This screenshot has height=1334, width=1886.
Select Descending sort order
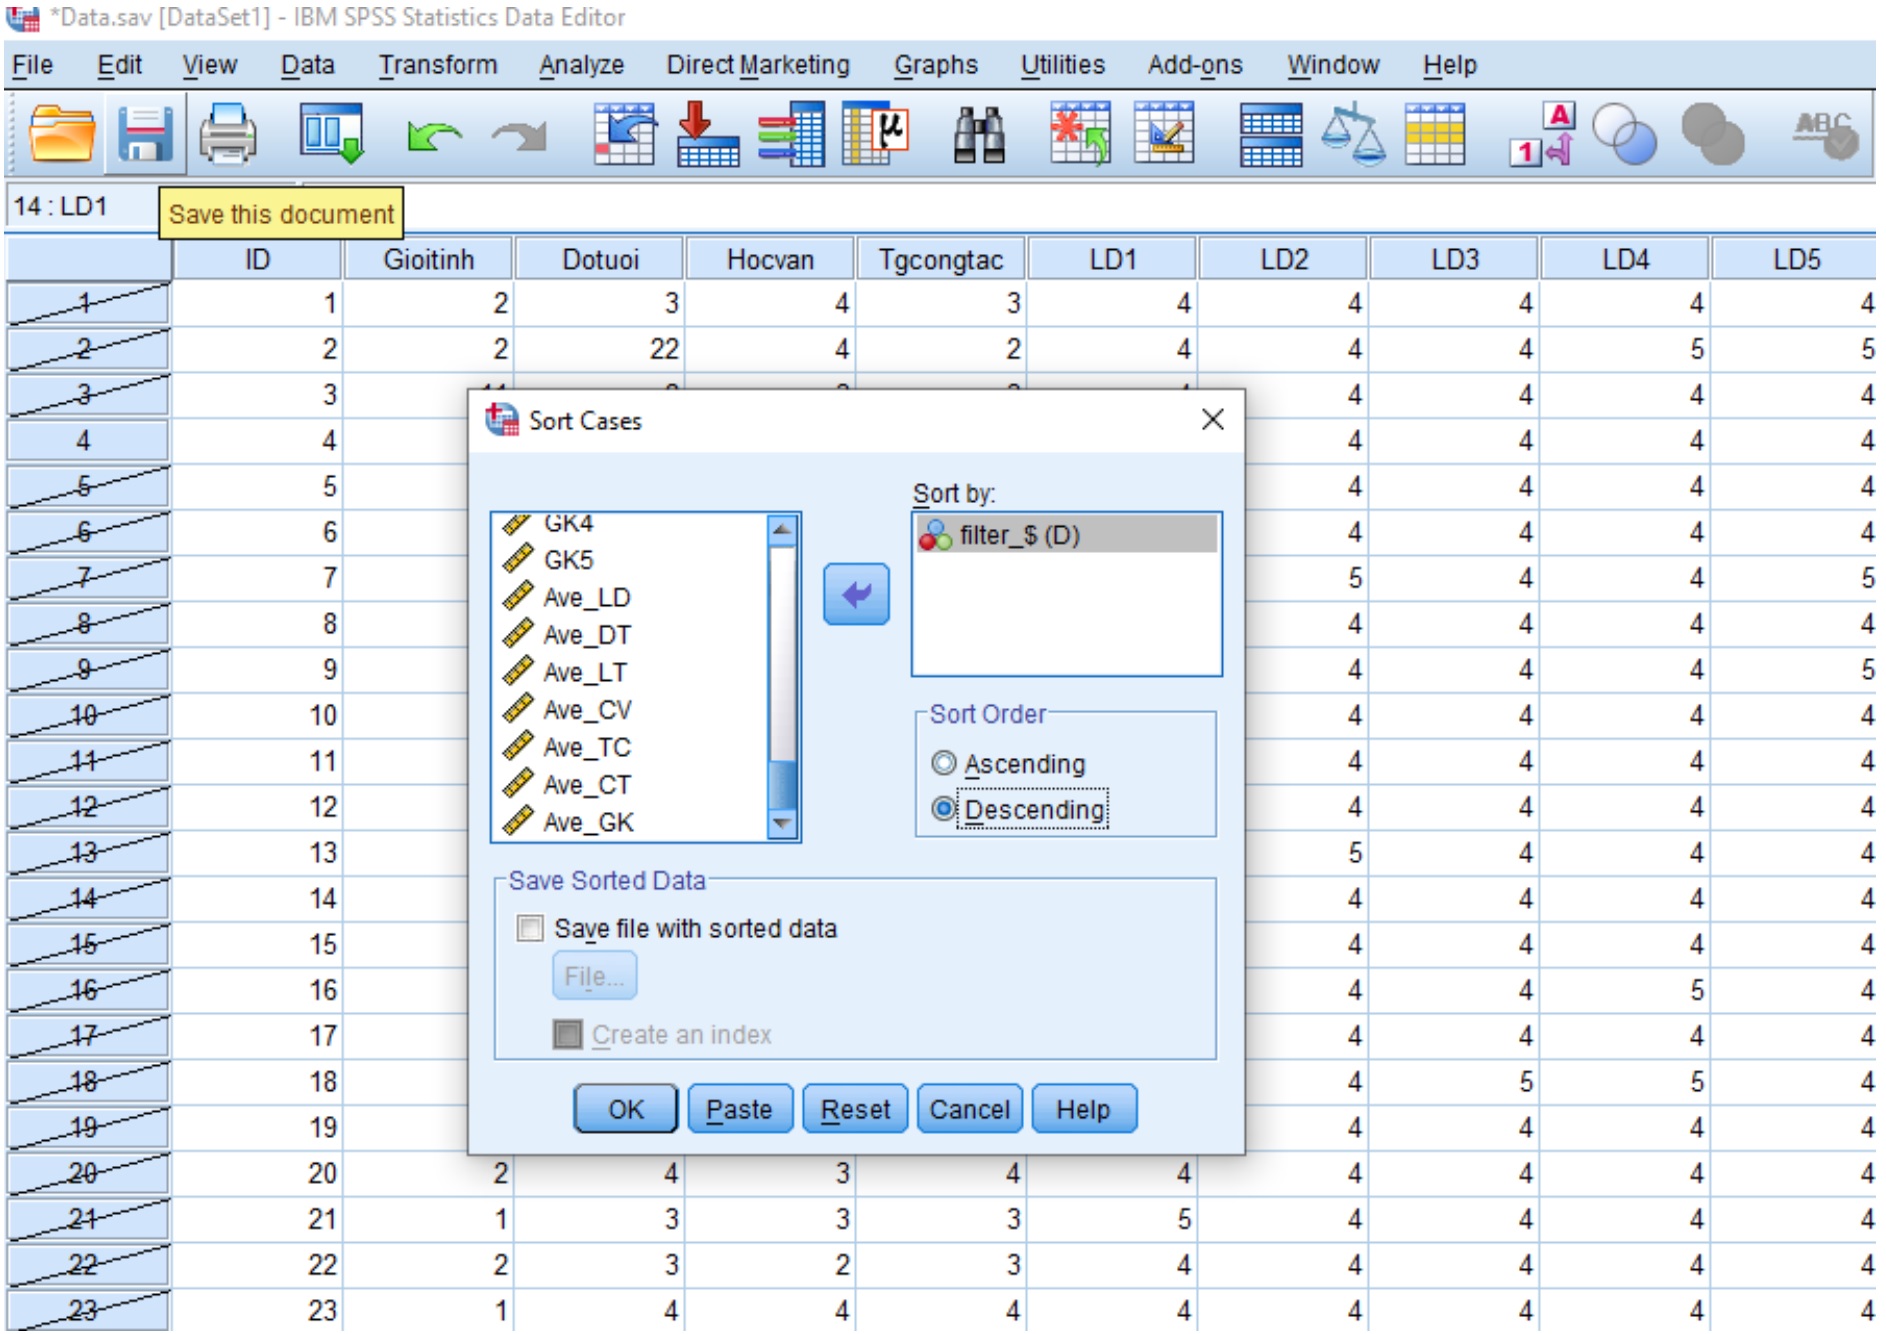tap(944, 809)
